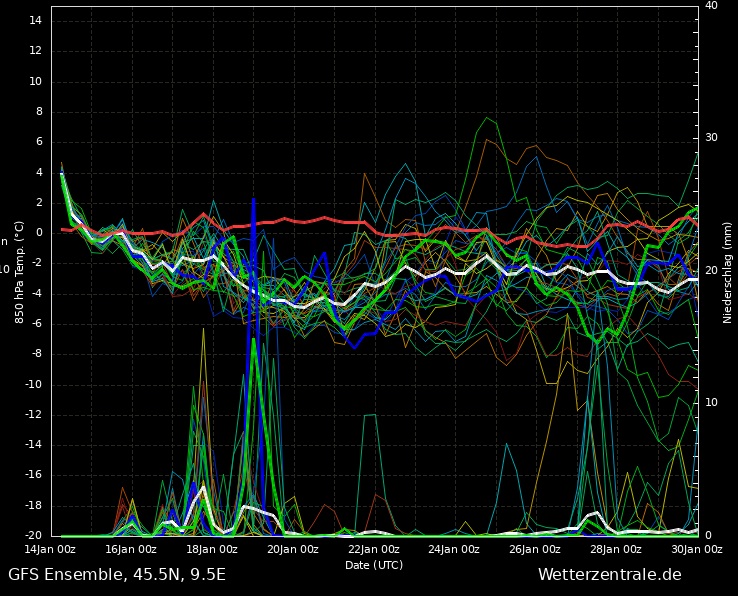Click the GFS Ensemble, 45.5N, 9.5E title

(x=117, y=575)
